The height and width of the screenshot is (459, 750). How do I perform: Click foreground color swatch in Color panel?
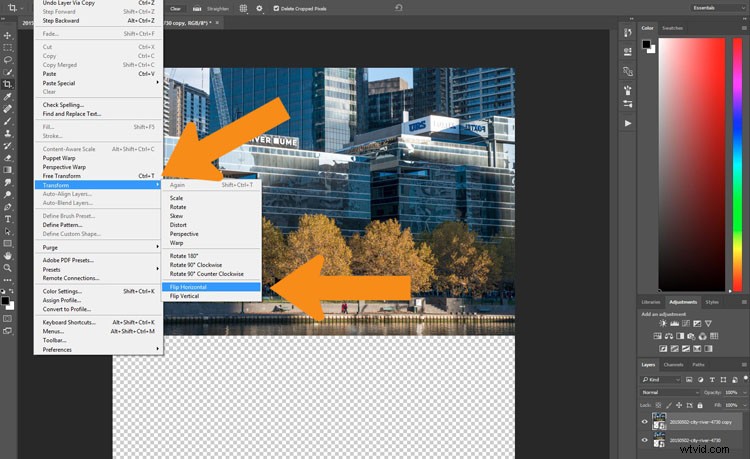tap(646, 44)
